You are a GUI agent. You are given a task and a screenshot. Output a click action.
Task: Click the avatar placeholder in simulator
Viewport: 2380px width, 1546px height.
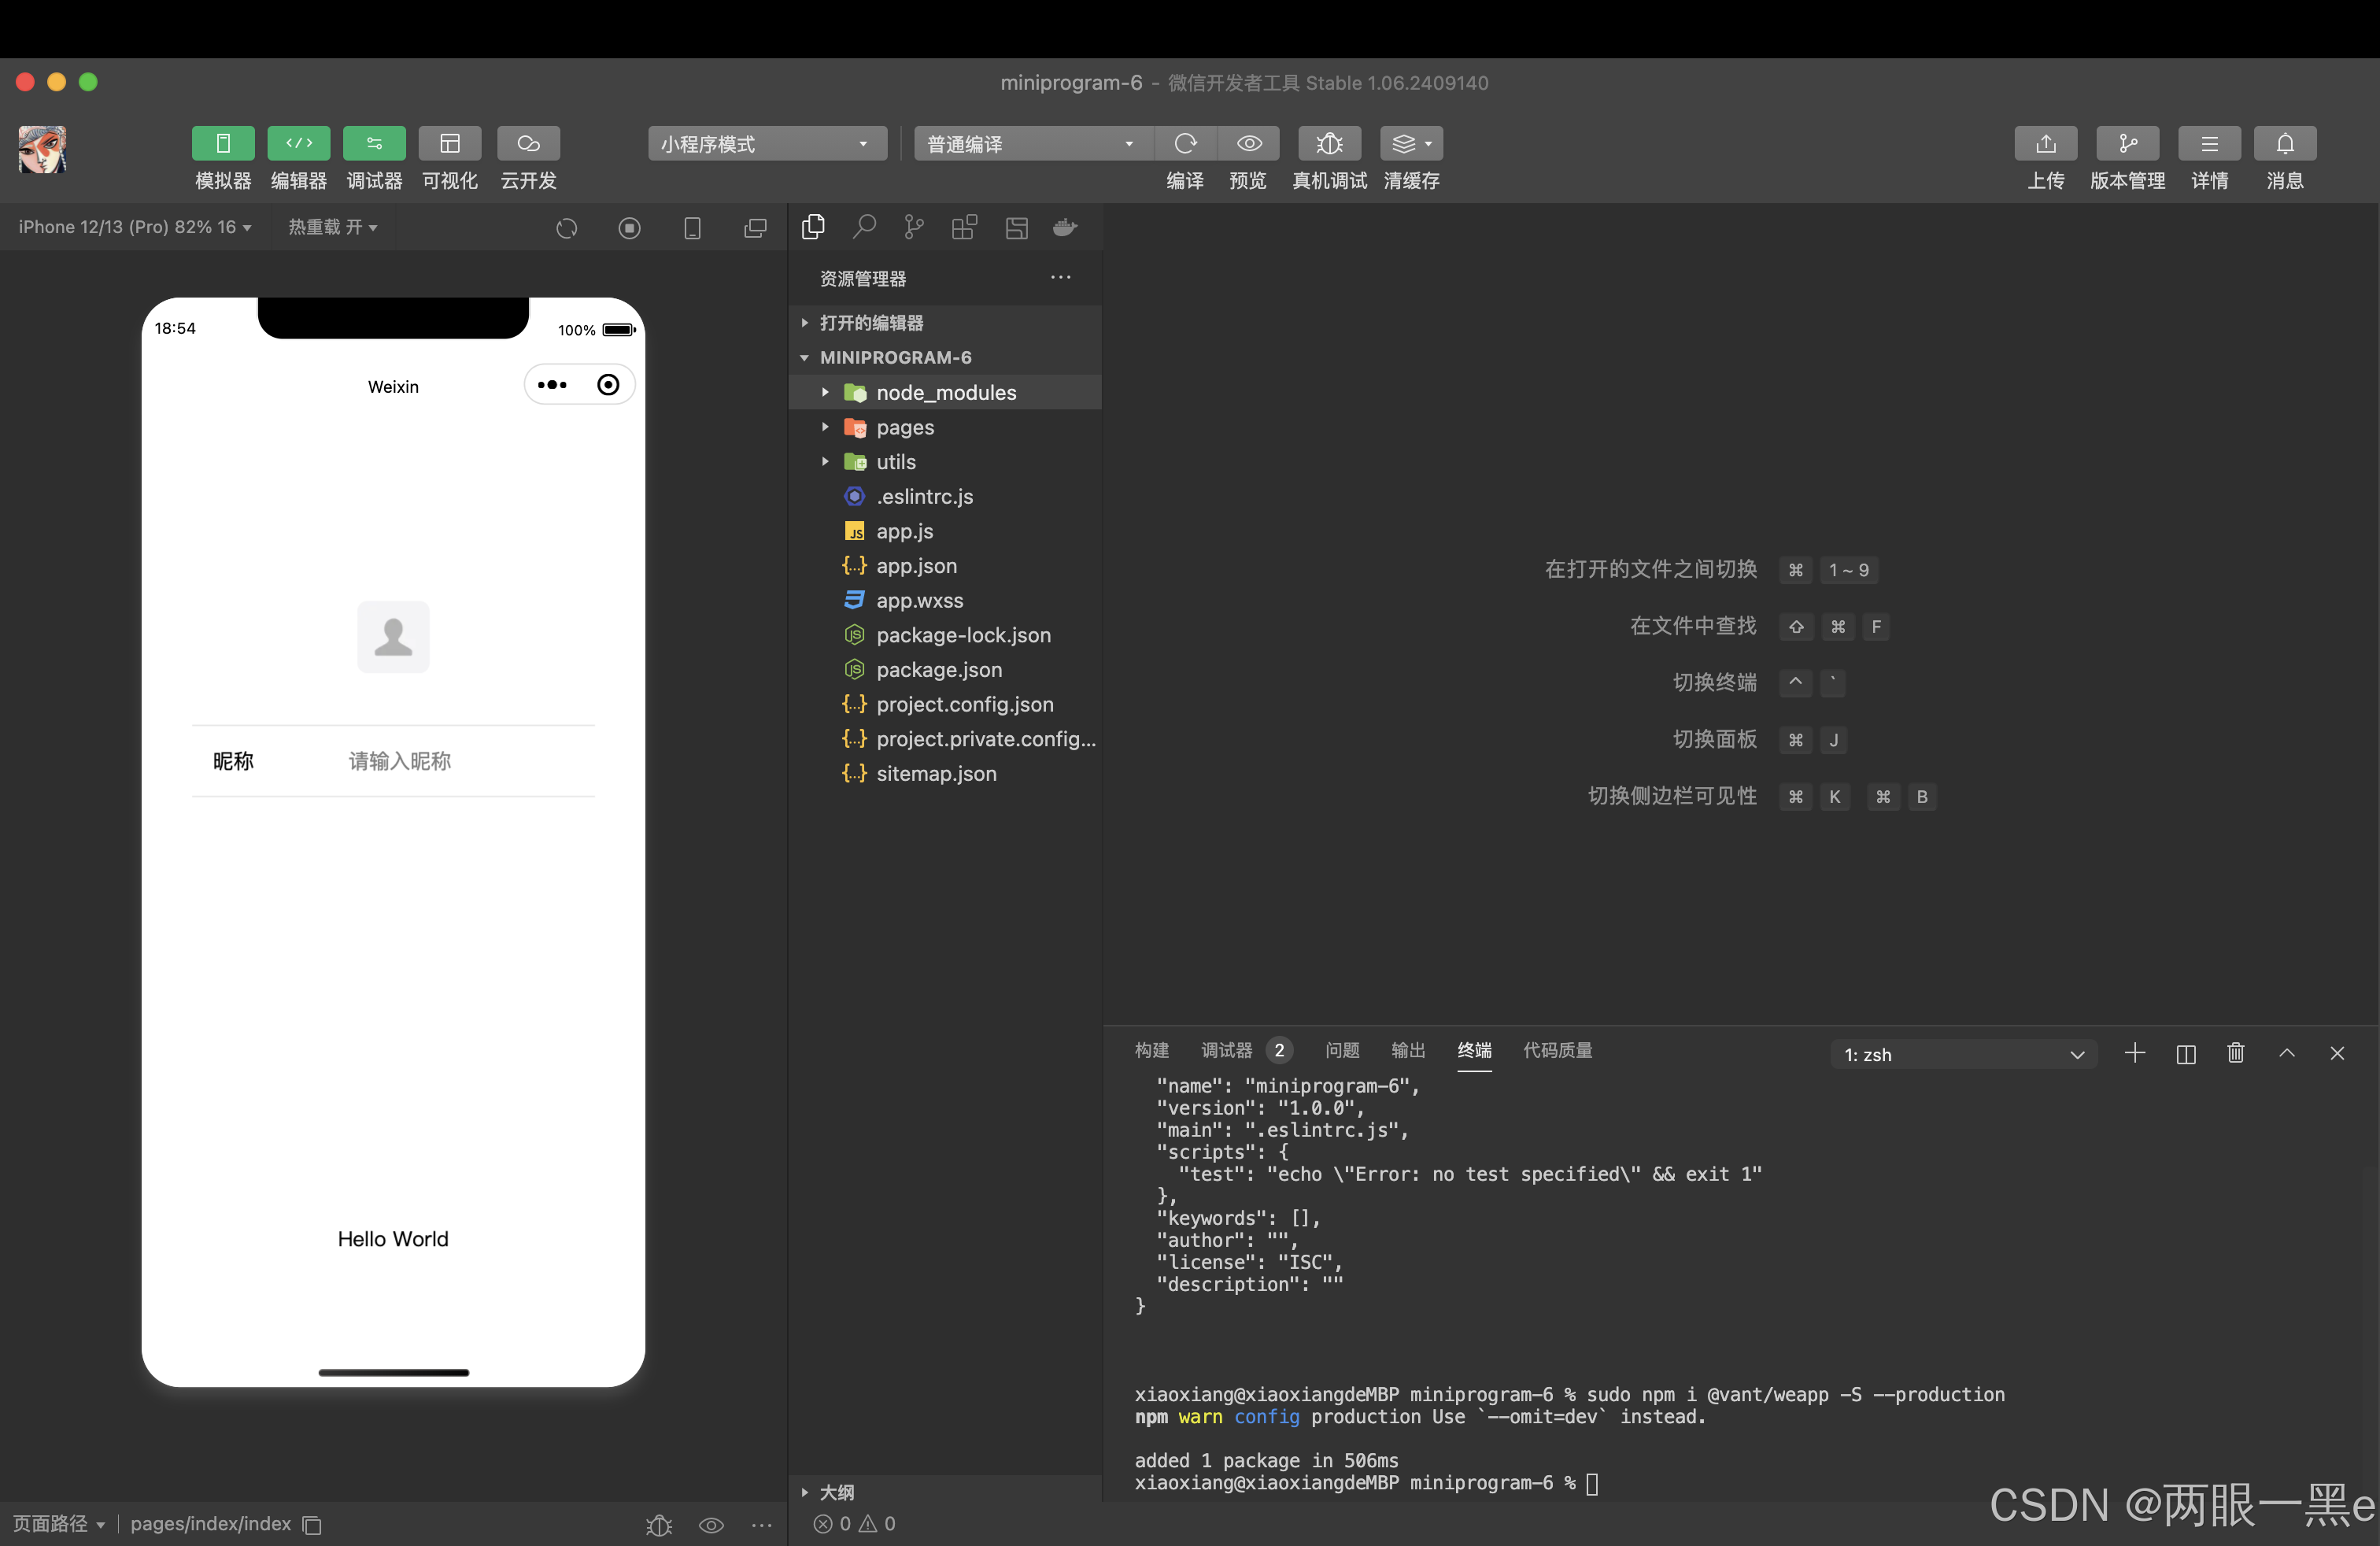393,637
